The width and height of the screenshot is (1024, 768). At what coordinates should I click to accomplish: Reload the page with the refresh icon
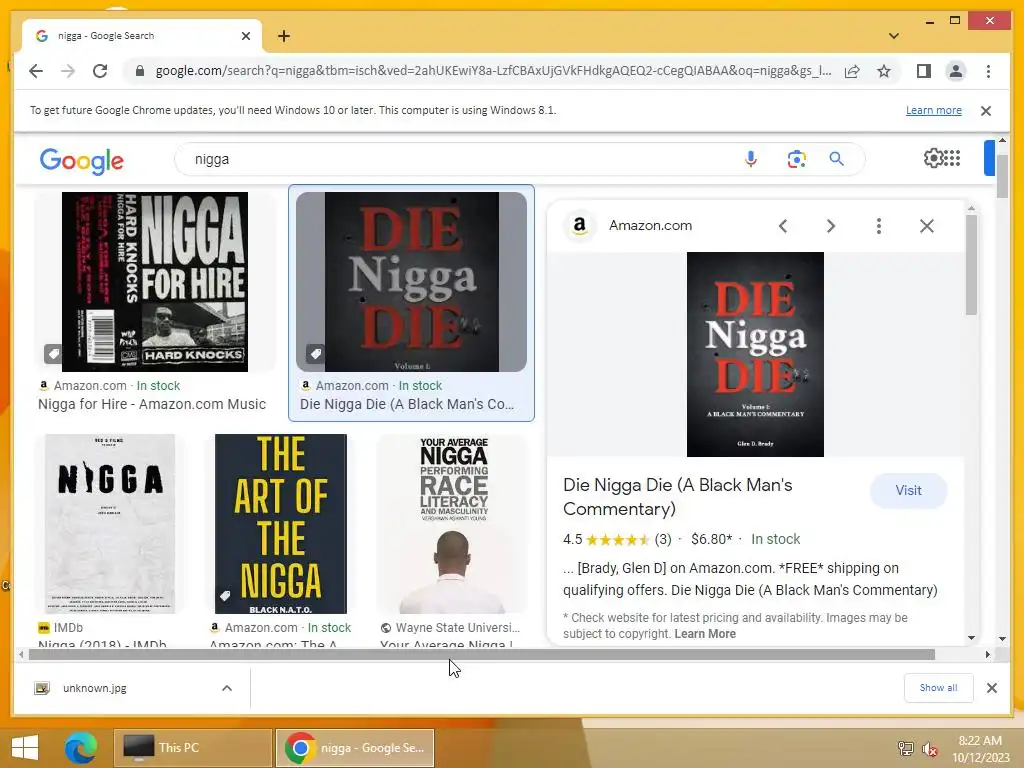coord(100,71)
